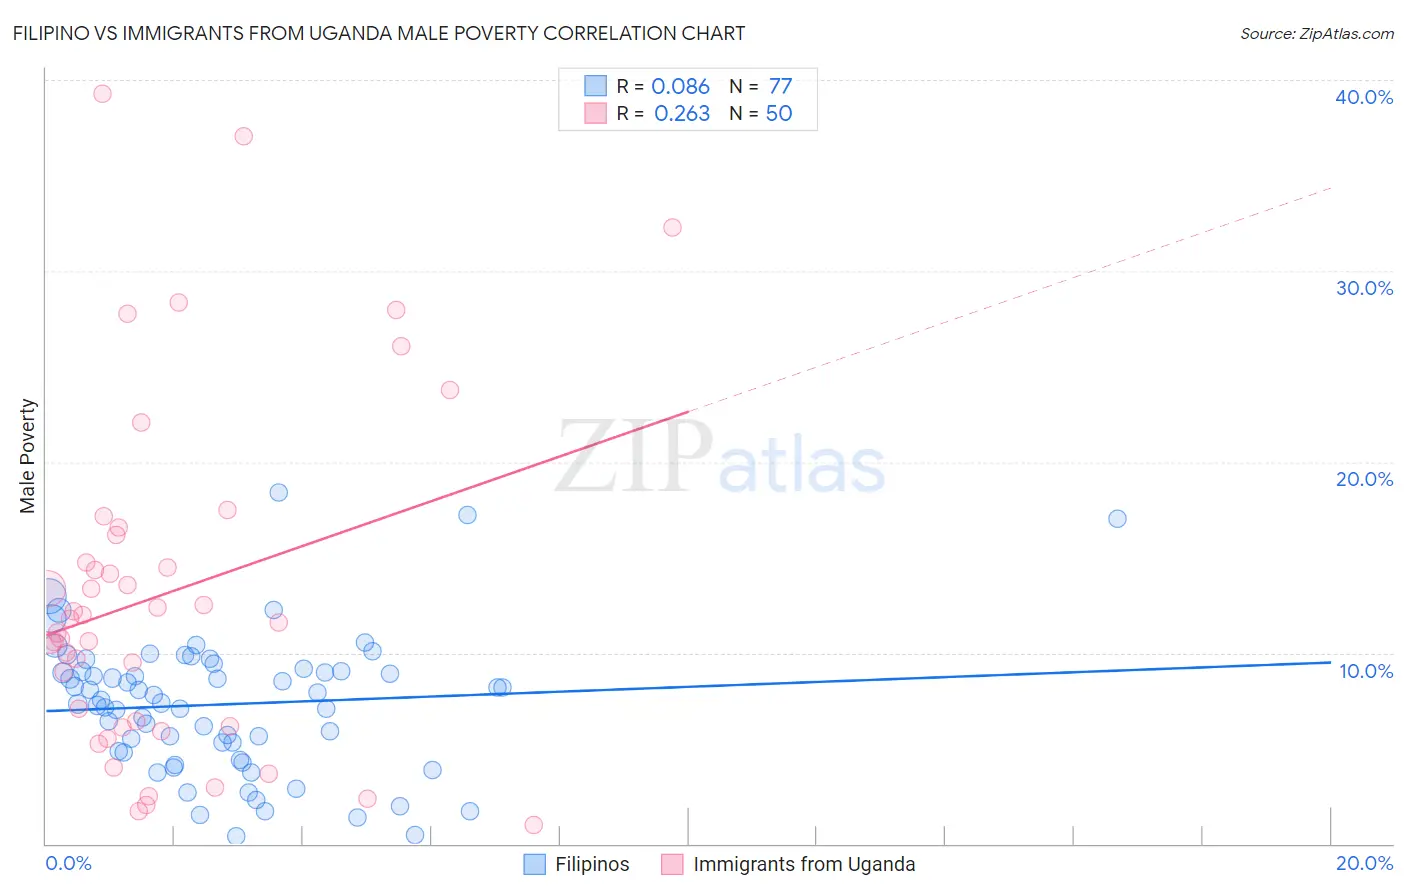This screenshot has height=892, width=1406.
Task: Click the Filipinos legend label
Action: [592, 864]
